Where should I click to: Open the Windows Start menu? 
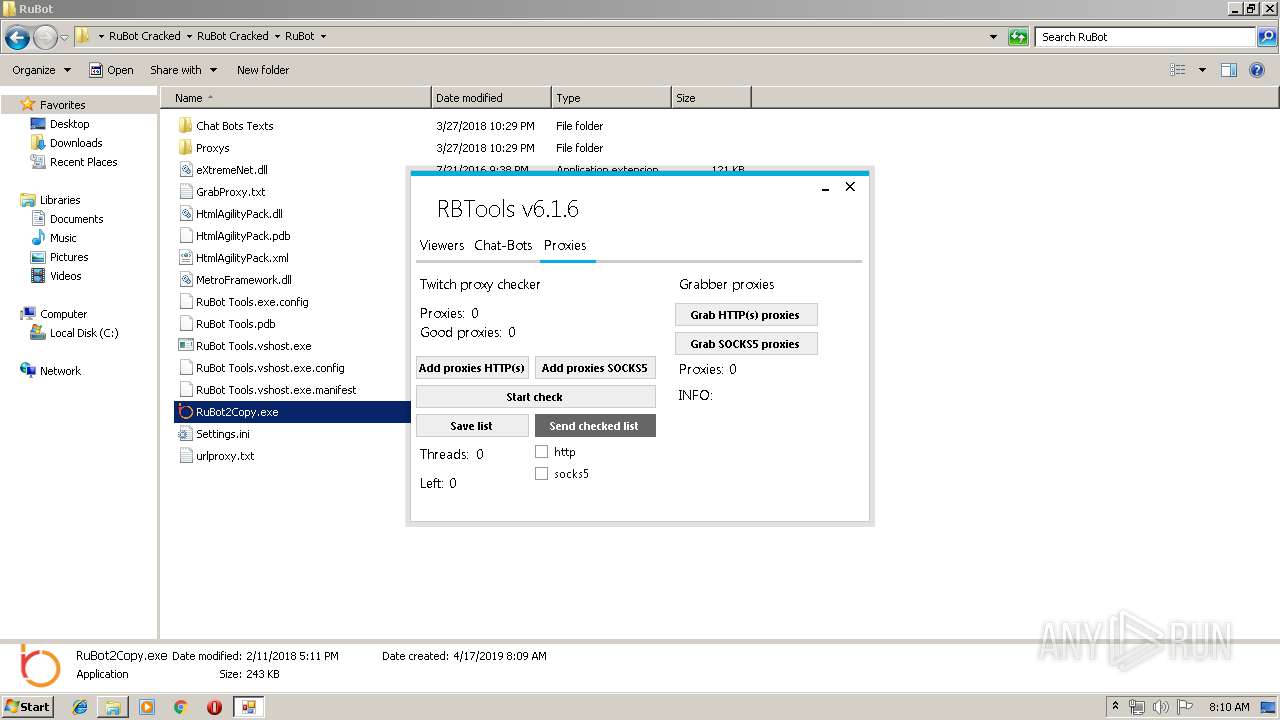click(27, 706)
